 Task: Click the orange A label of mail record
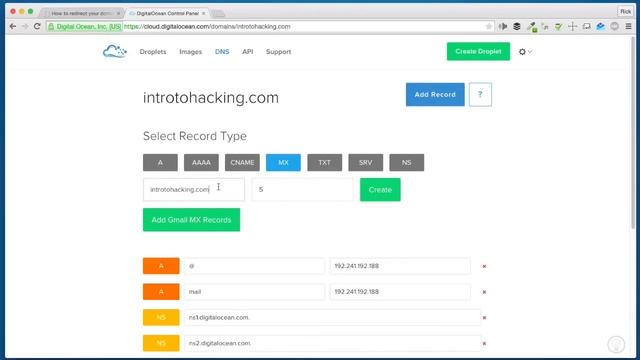click(x=161, y=292)
